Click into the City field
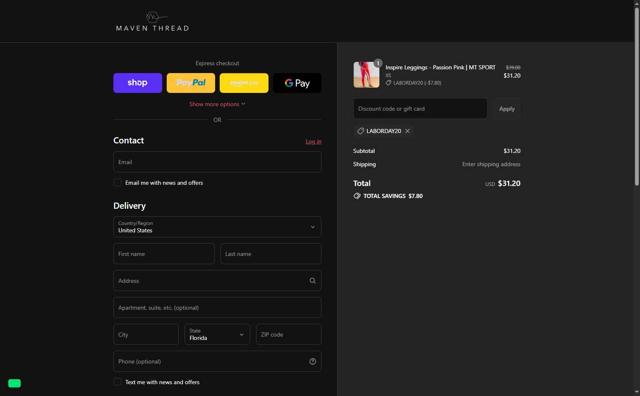The height and width of the screenshot is (396, 640). [146, 335]
